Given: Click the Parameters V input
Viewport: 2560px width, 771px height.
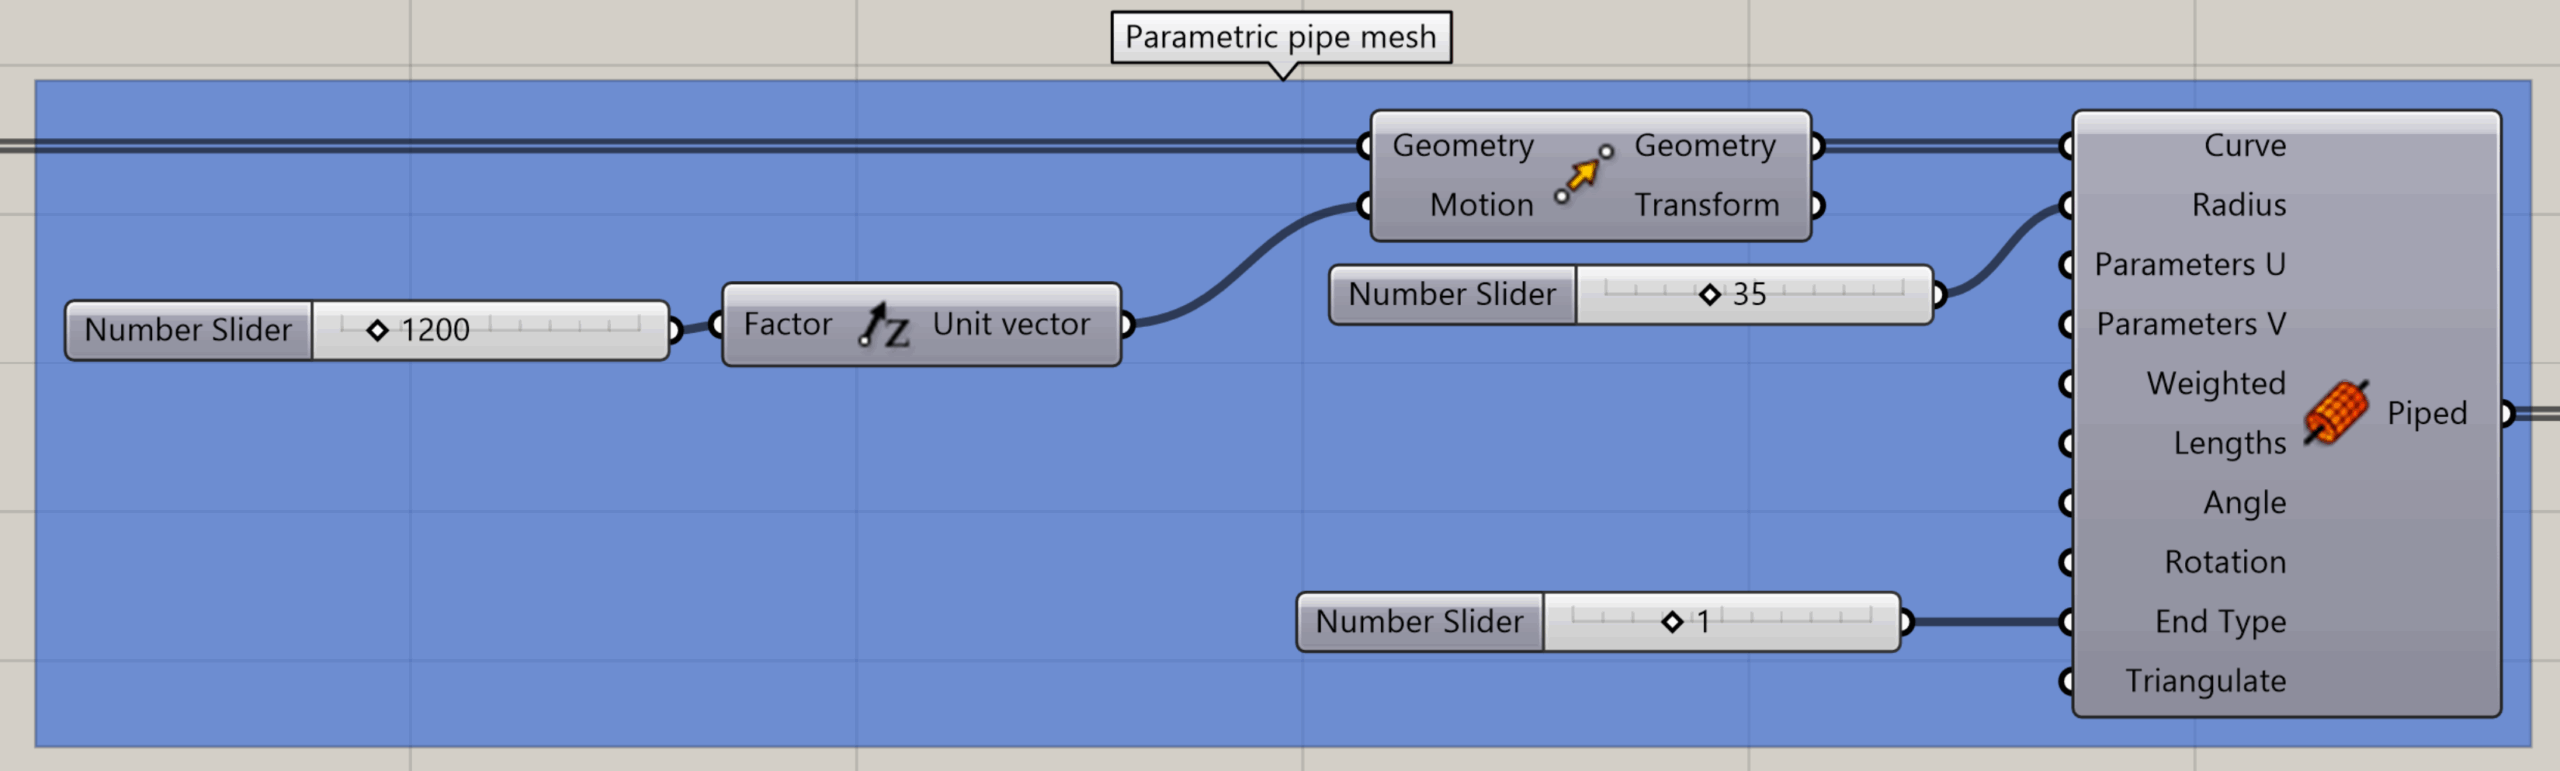Looking at the screenshot, I should (x=2190, y=324).
